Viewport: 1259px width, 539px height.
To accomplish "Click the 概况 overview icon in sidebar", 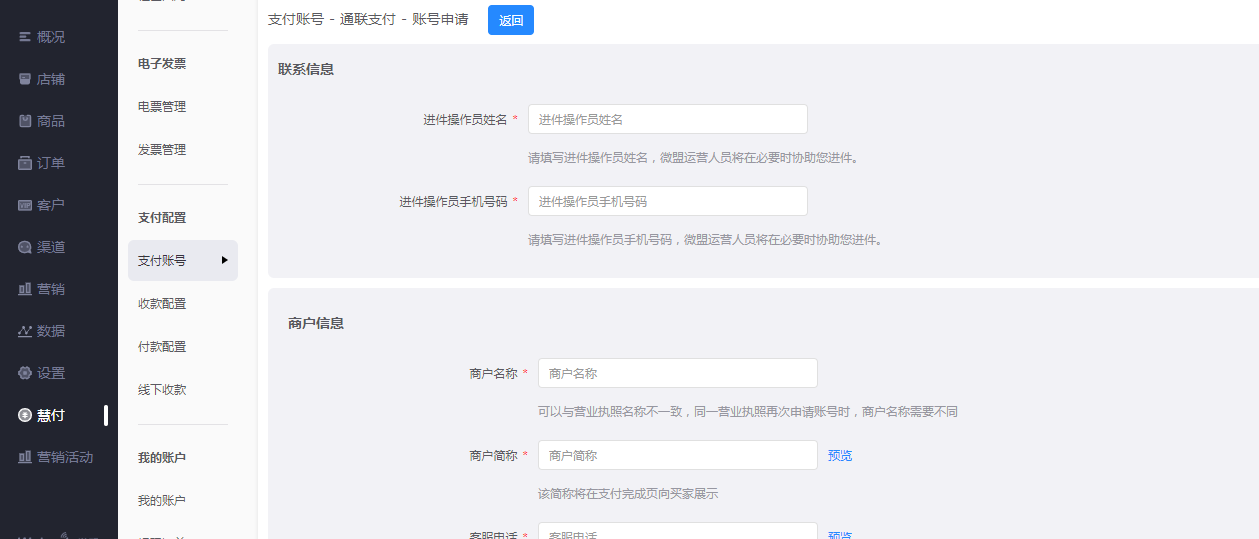I will pos(25,37).
